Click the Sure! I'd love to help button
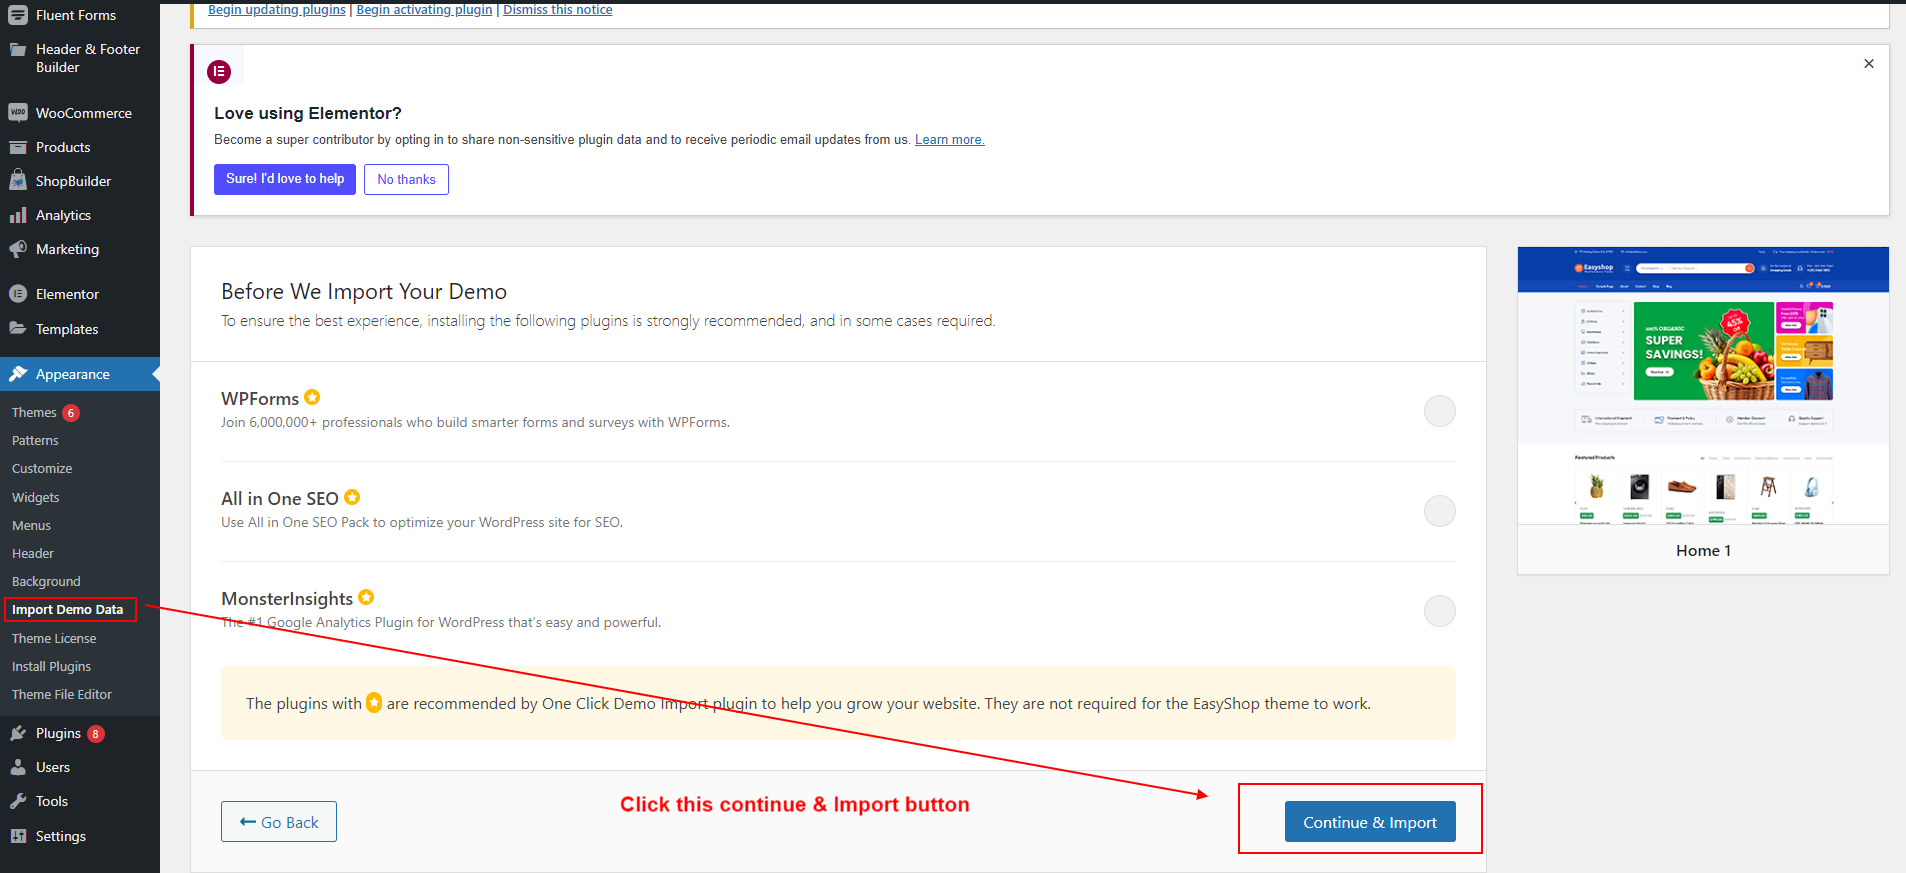This screenshot has height=873, width=1906. pyautogui.click(x=285, y=179)
